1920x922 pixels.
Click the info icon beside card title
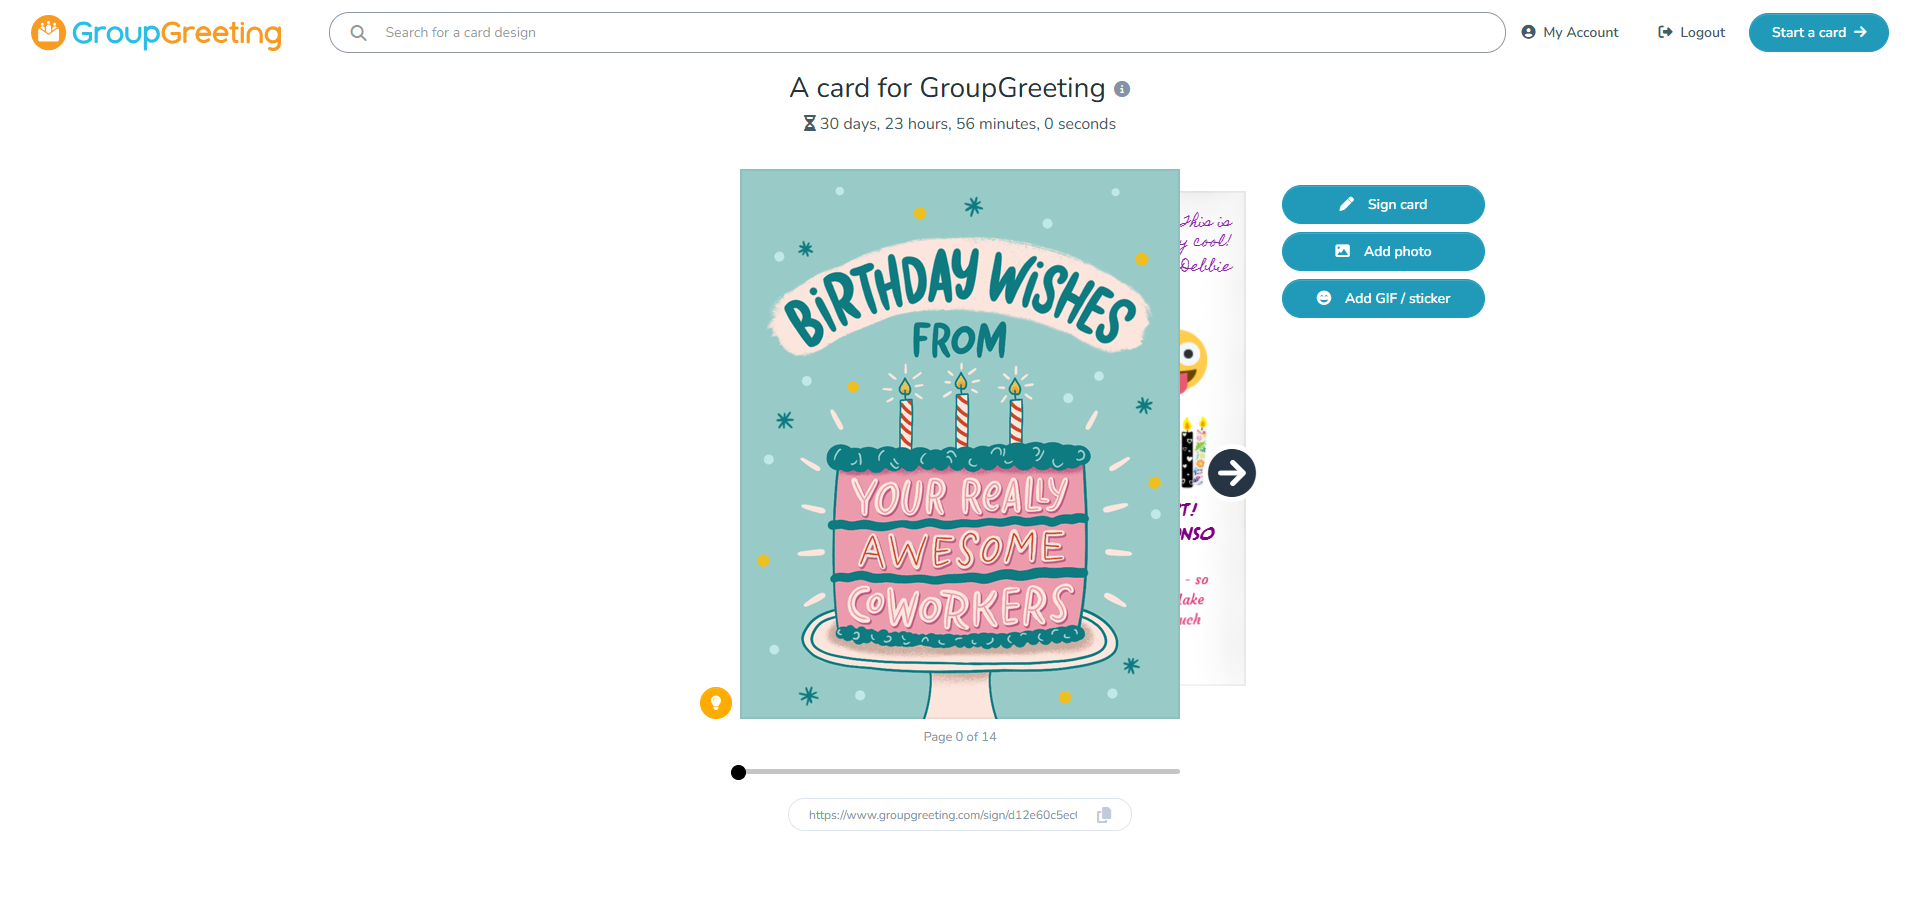tap(1122, 89)
